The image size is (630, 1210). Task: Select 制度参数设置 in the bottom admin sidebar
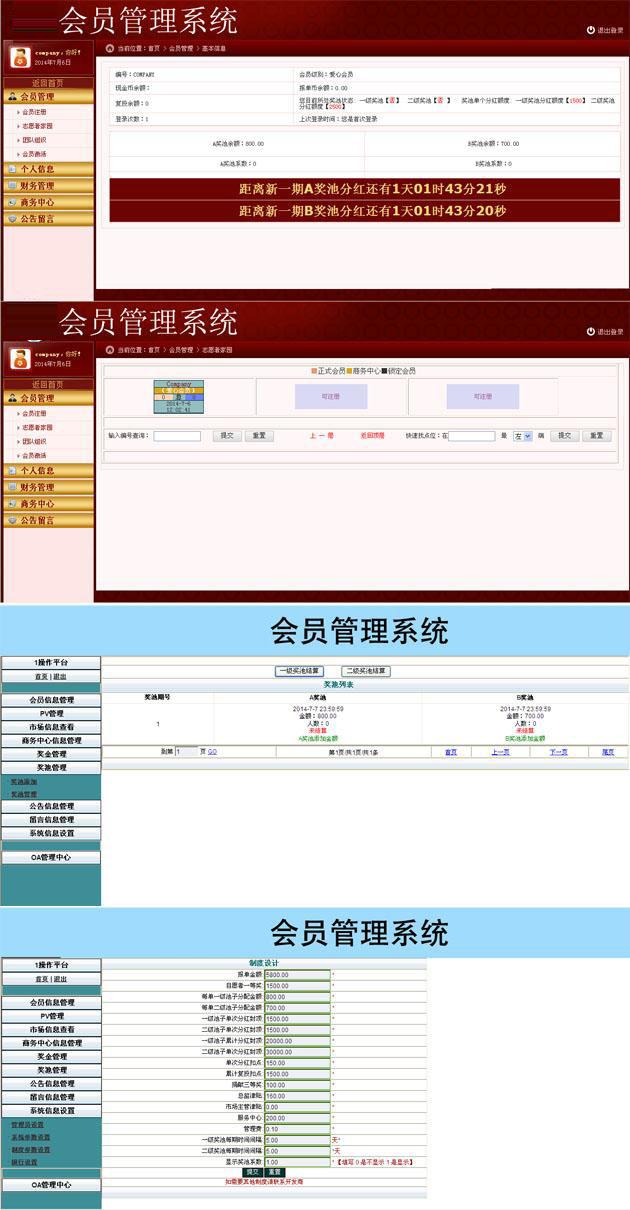30,1150
